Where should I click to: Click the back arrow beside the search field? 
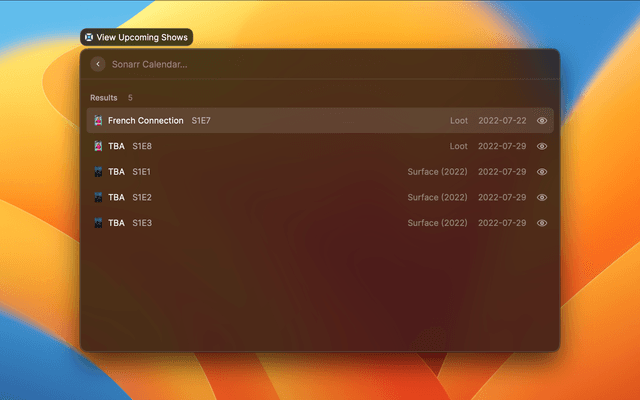[98, 64]
